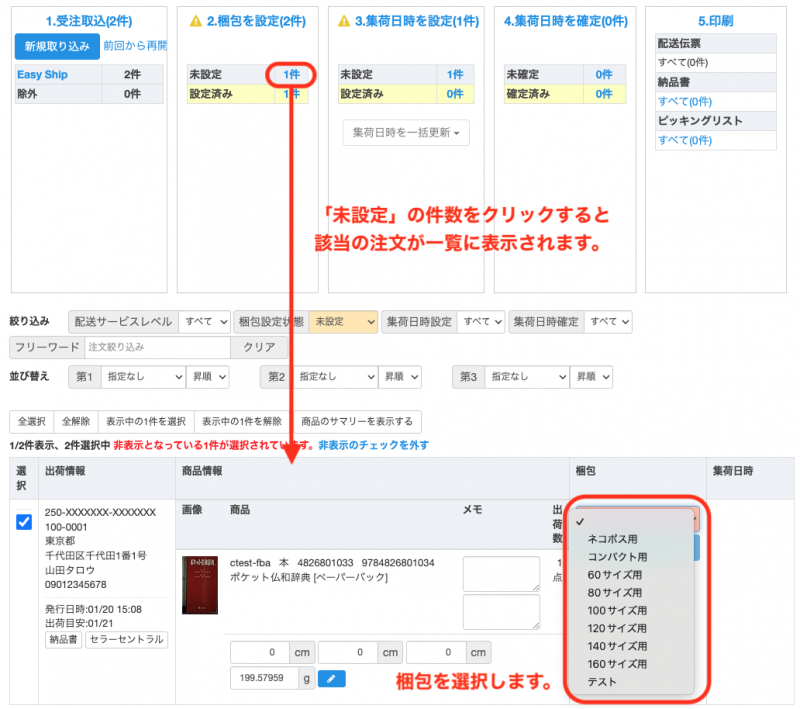Open 配送サービスレベル filter dropdown
The width and height of the screenshot is (800, 709).
[x=205, y=322]
